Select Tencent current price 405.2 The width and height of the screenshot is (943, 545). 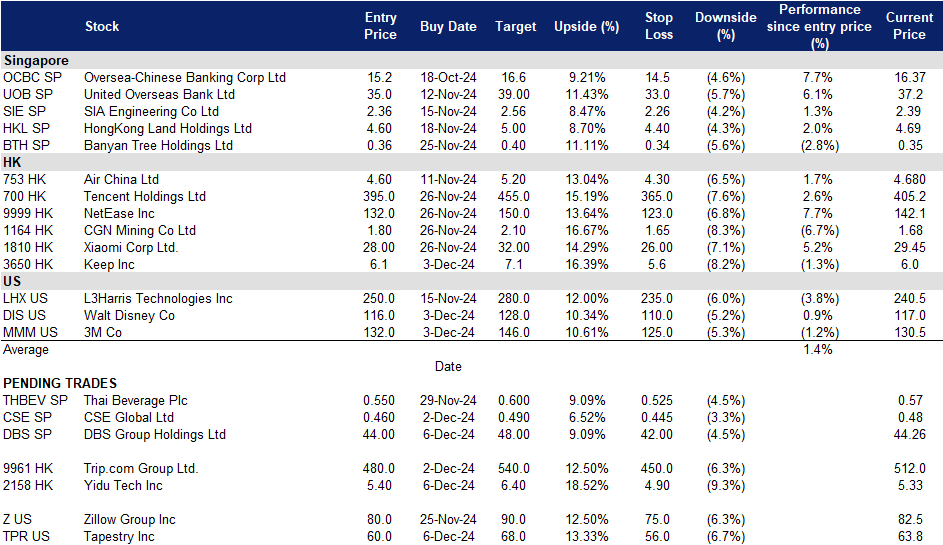tap(909, 196)
